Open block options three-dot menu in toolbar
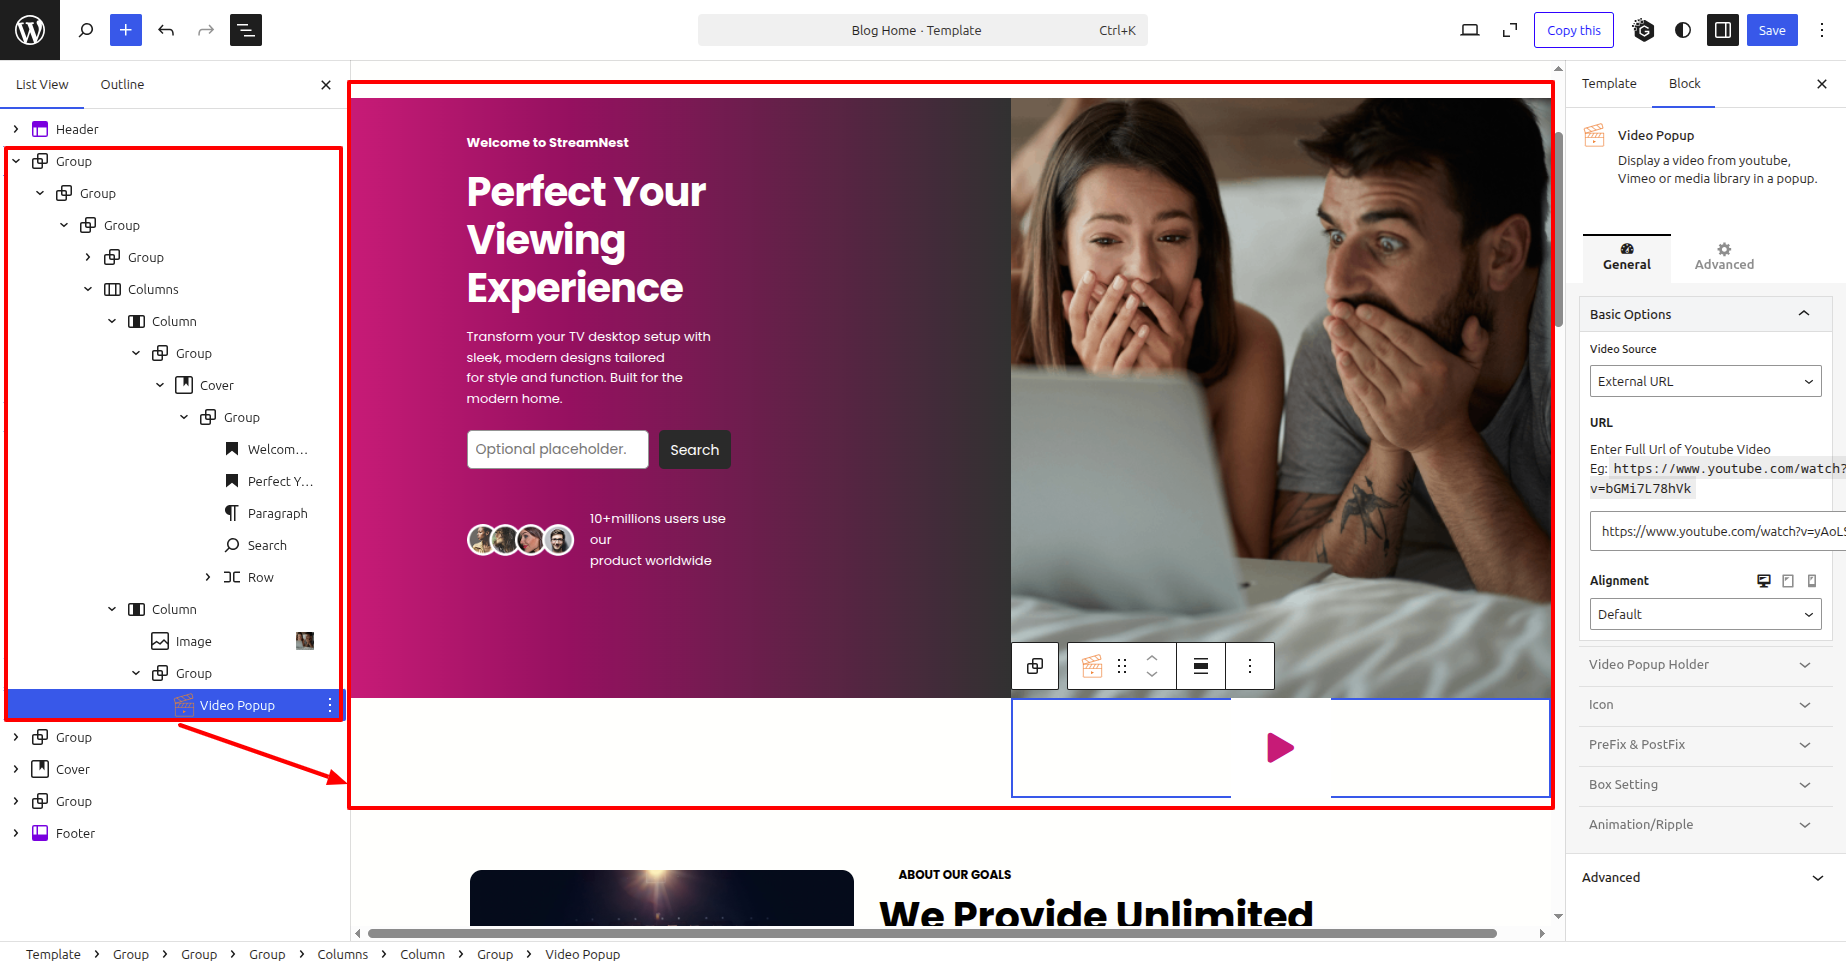Screen dimensions: 1846x966 1250,666
